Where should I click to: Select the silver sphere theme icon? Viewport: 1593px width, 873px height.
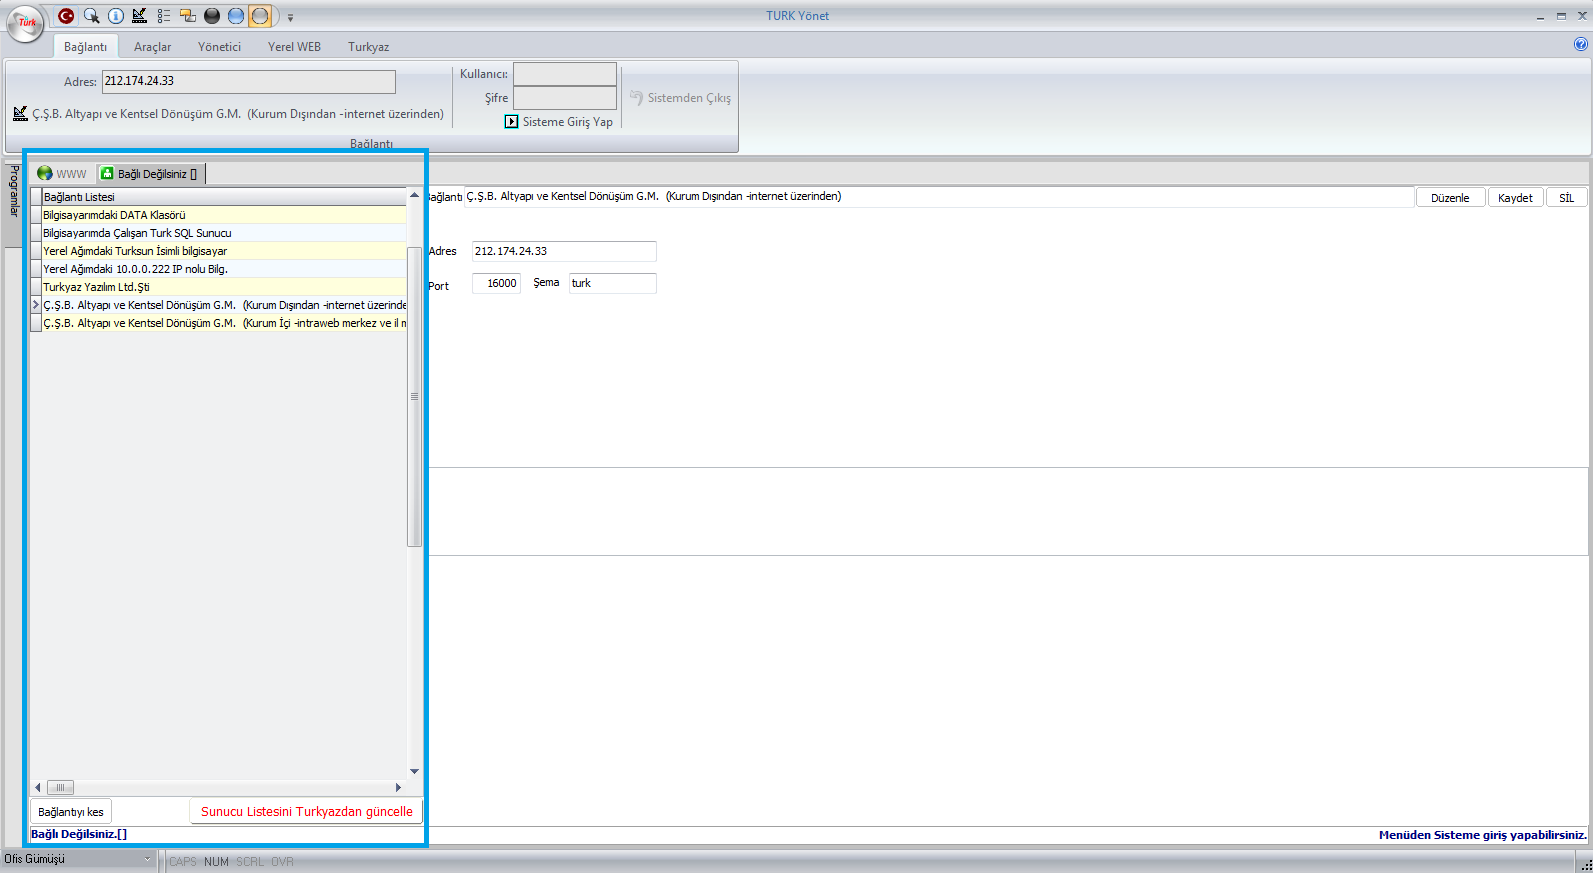click(260, 16)
